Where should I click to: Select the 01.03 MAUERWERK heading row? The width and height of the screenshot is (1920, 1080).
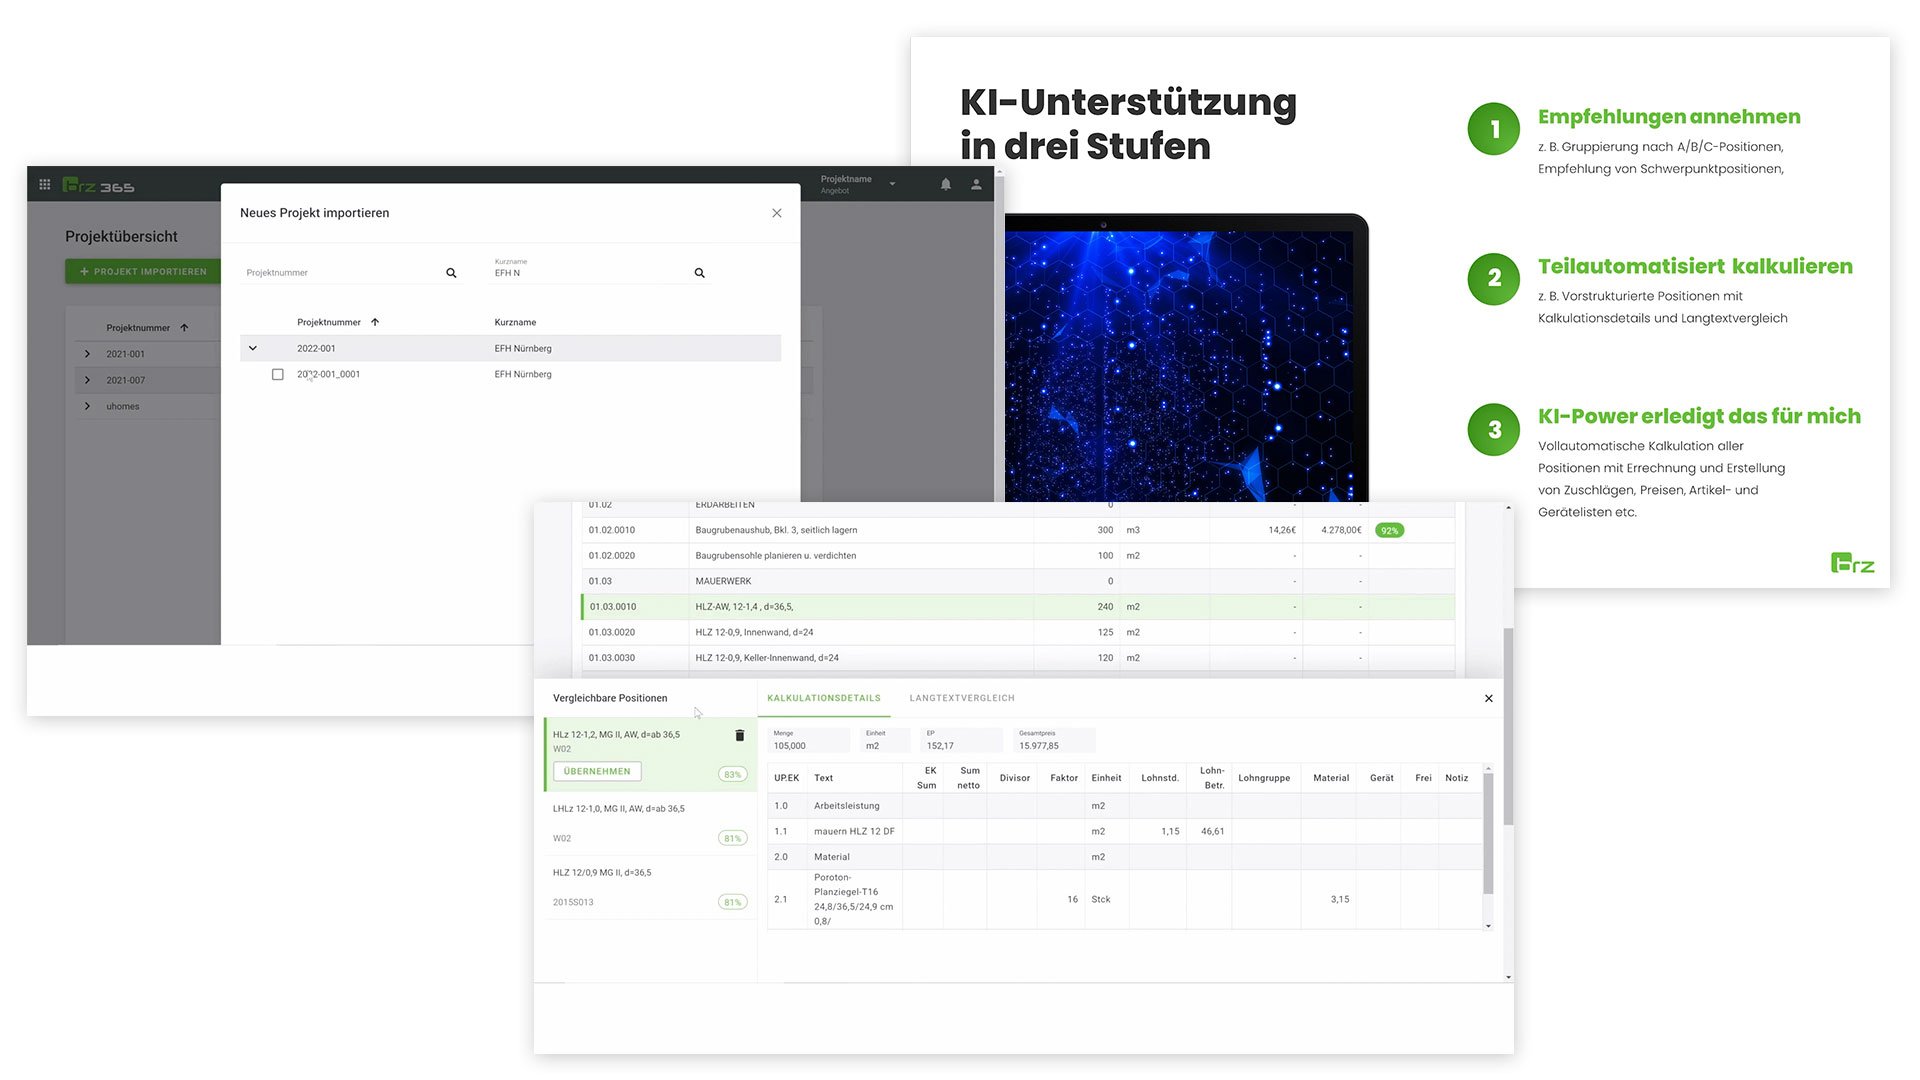coord(1018,581)
